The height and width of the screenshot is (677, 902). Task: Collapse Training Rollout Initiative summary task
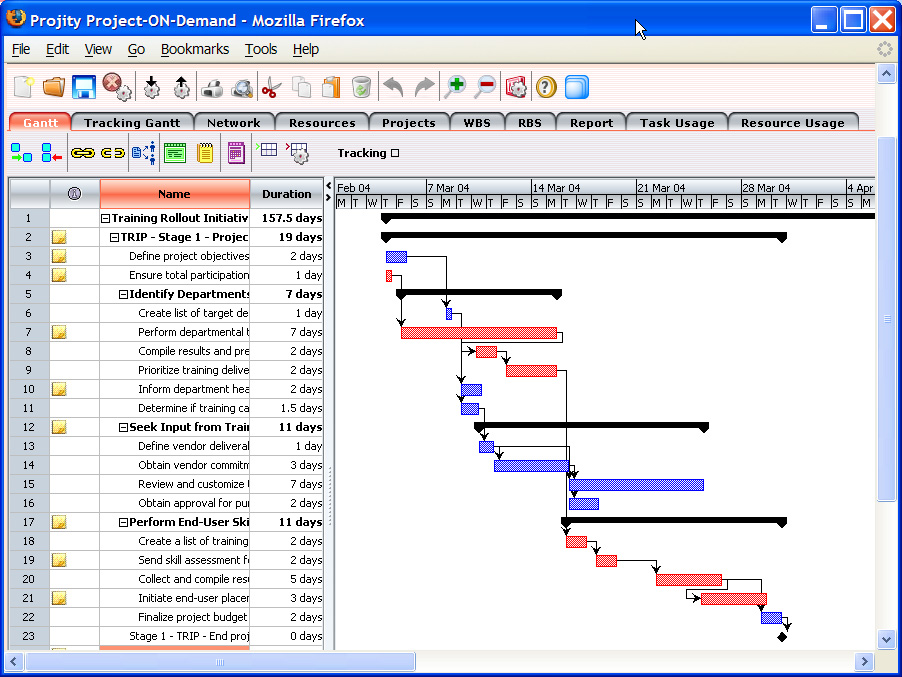pyautogui.click(x=105, y=219)
